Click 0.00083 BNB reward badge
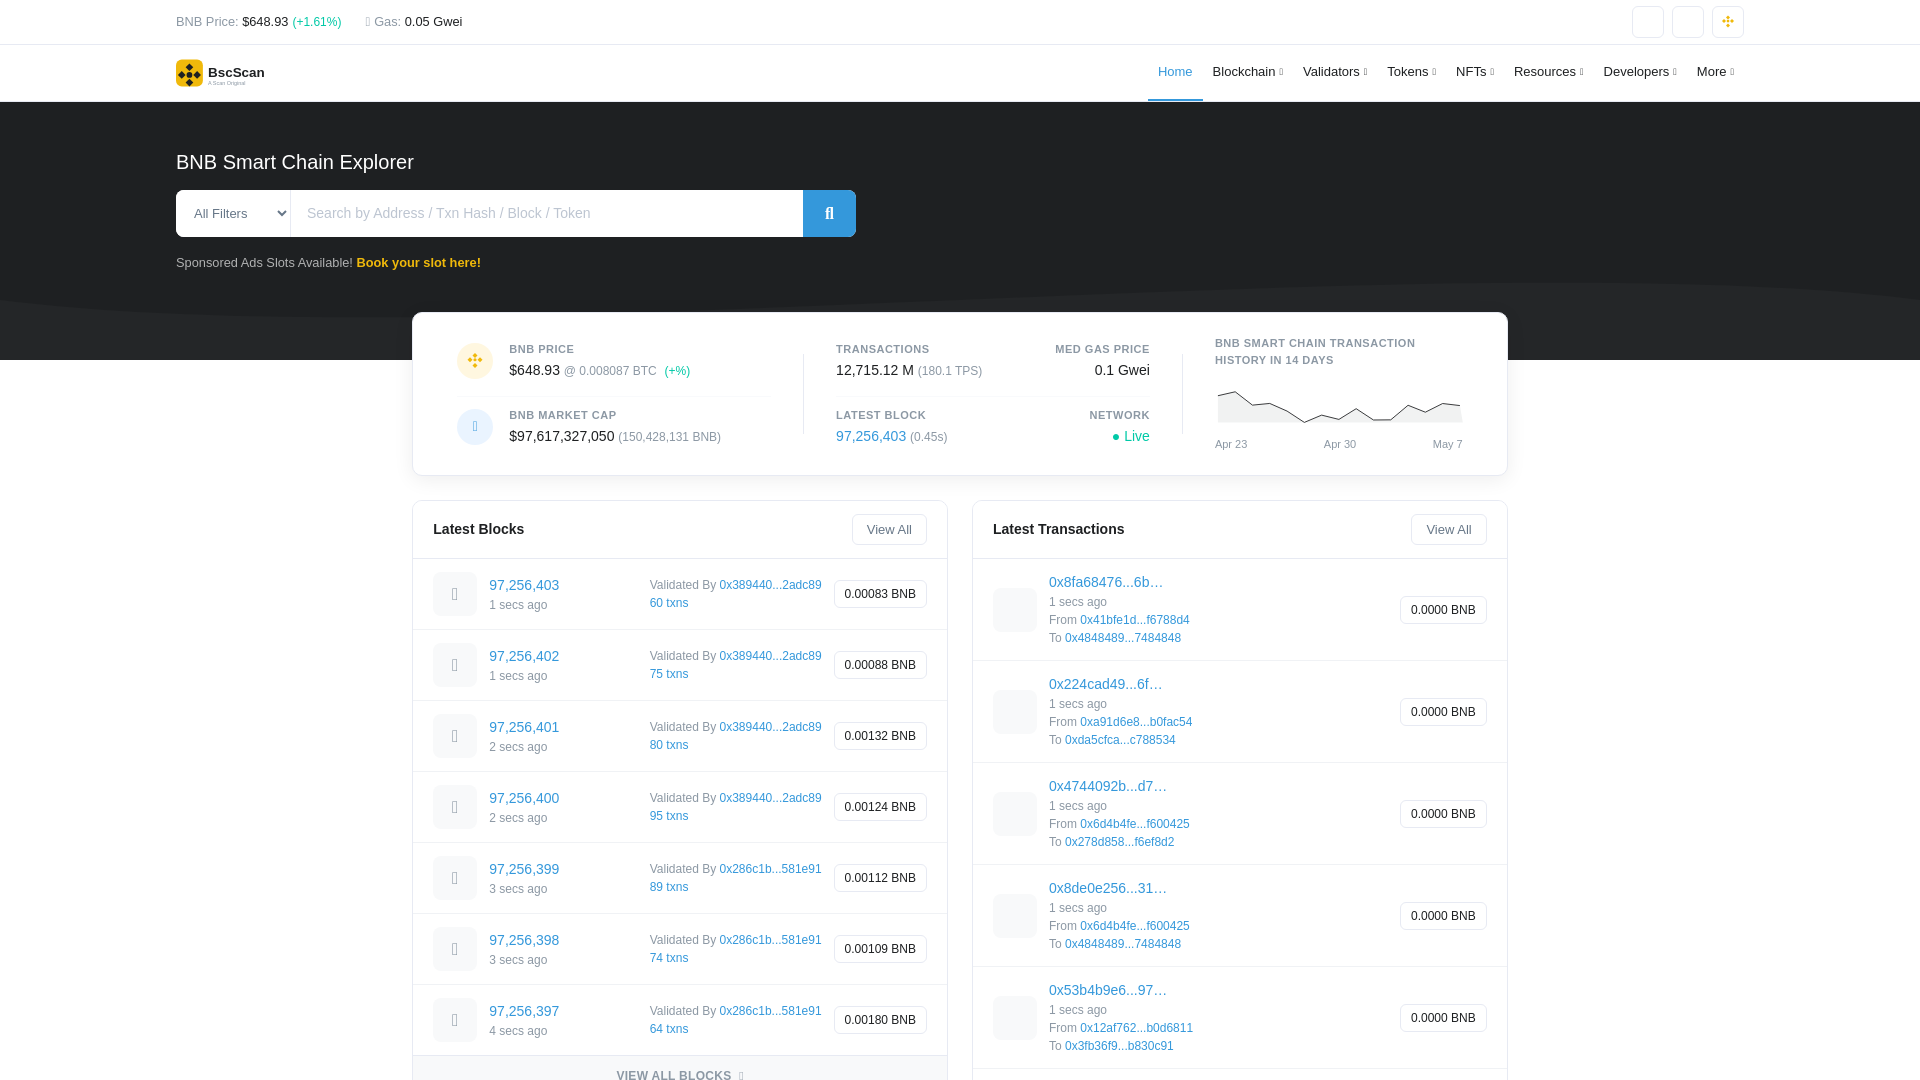 (x=880, y=594)
